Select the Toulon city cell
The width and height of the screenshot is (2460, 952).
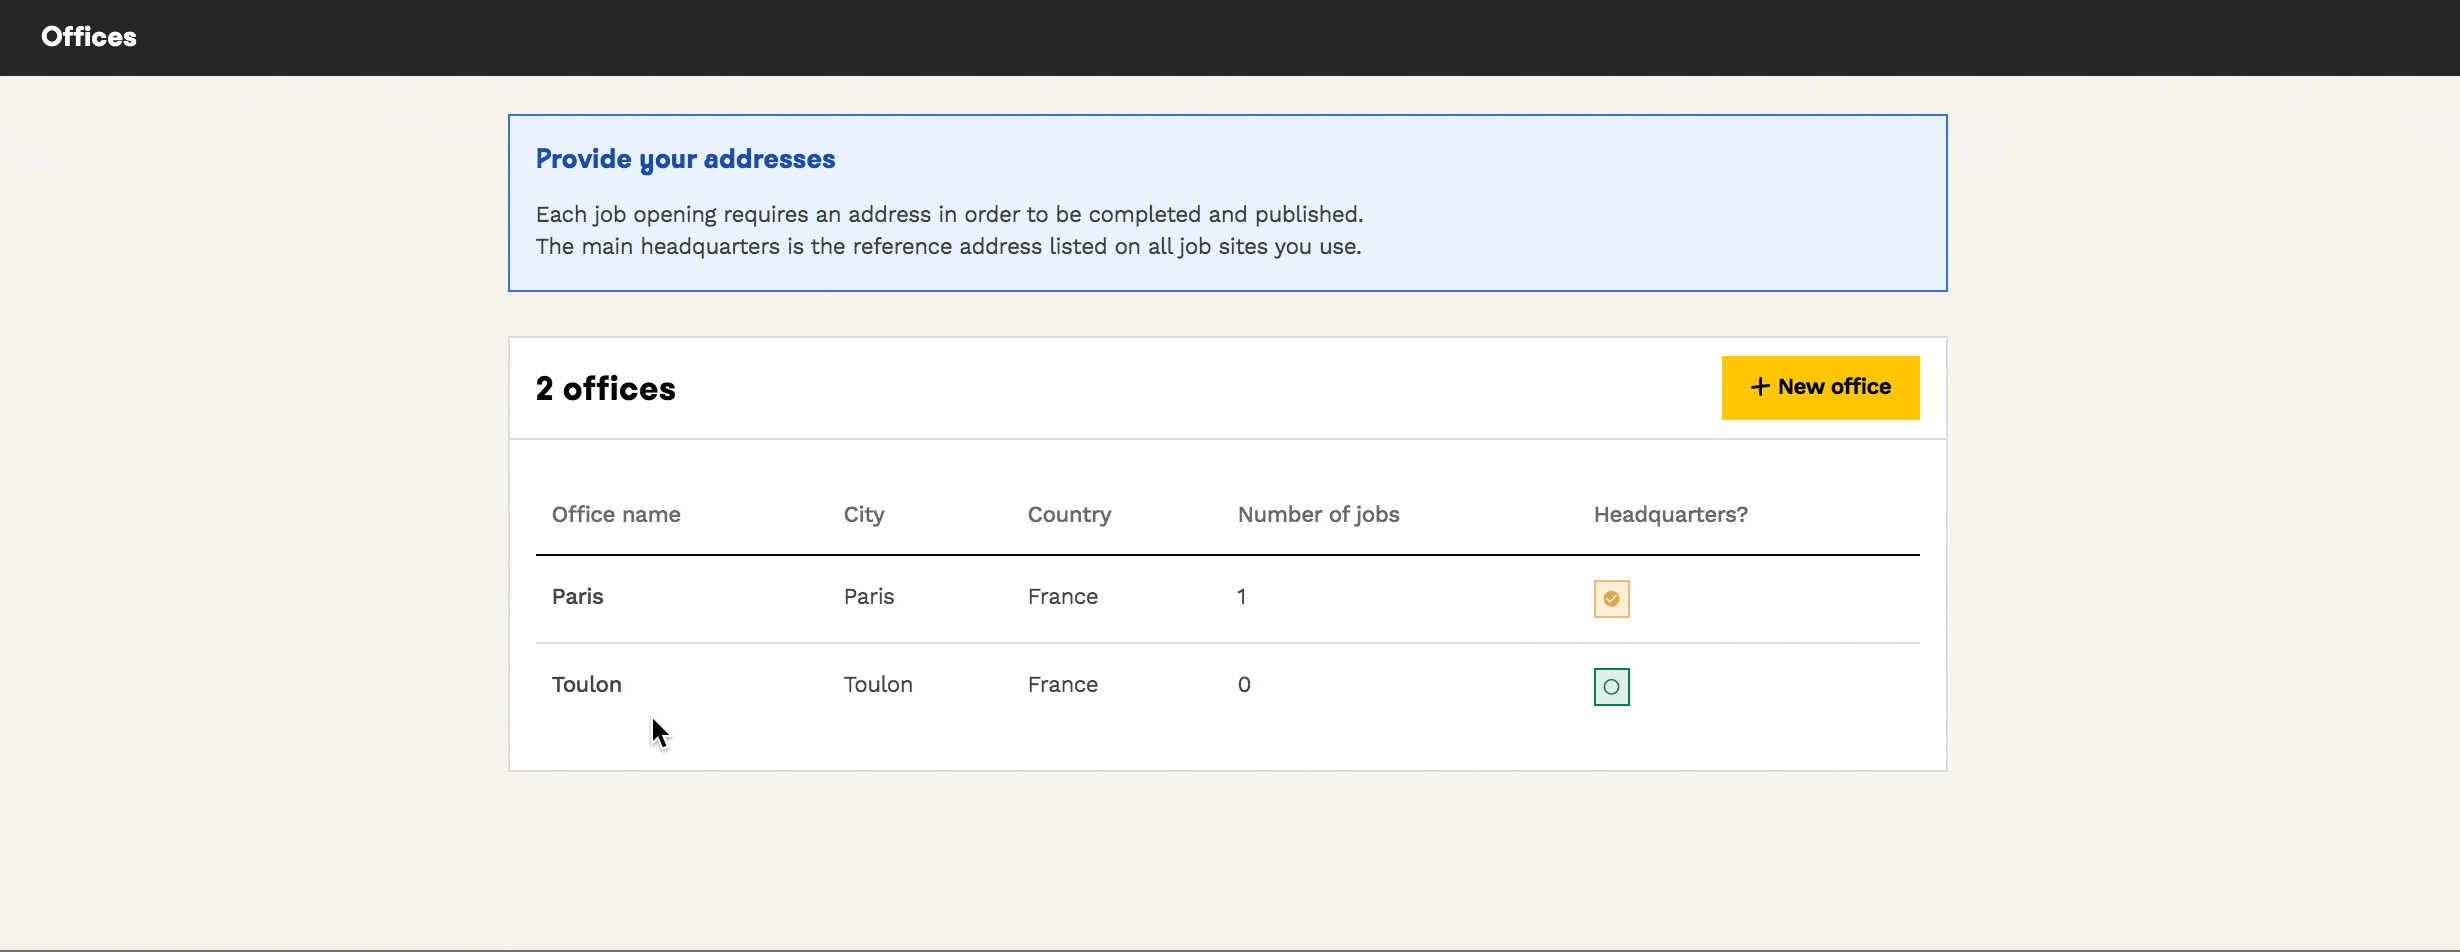877,685
